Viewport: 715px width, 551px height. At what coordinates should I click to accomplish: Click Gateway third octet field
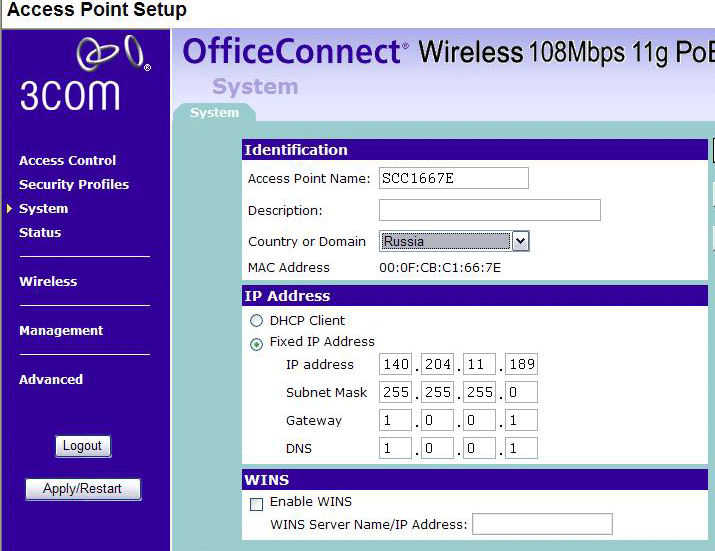pos(479,420)
